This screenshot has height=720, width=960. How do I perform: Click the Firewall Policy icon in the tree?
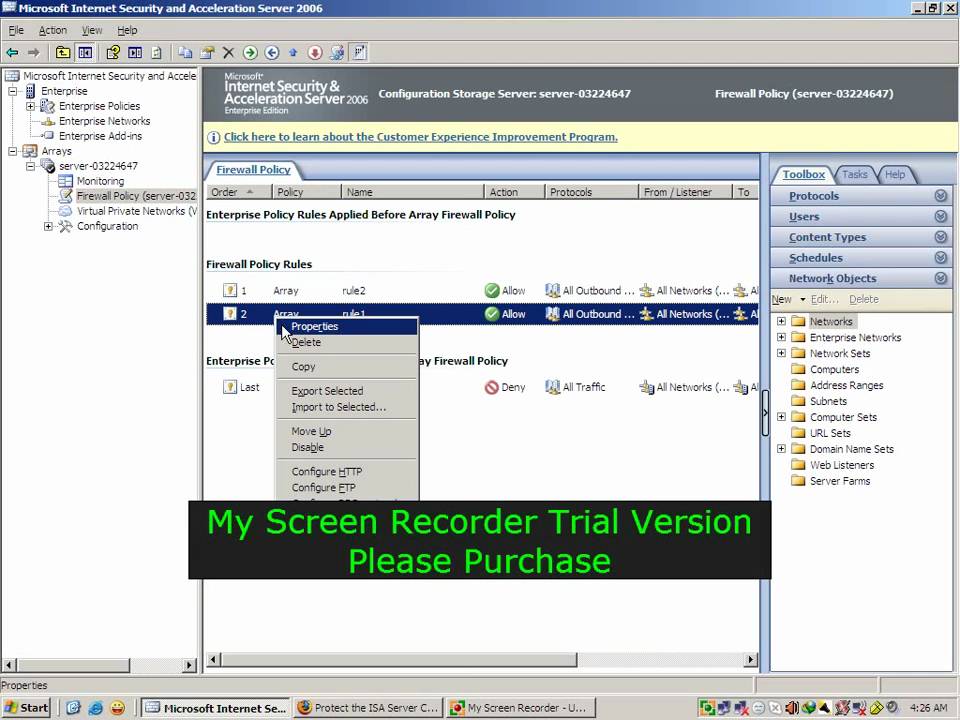click(x=65, y=196)
